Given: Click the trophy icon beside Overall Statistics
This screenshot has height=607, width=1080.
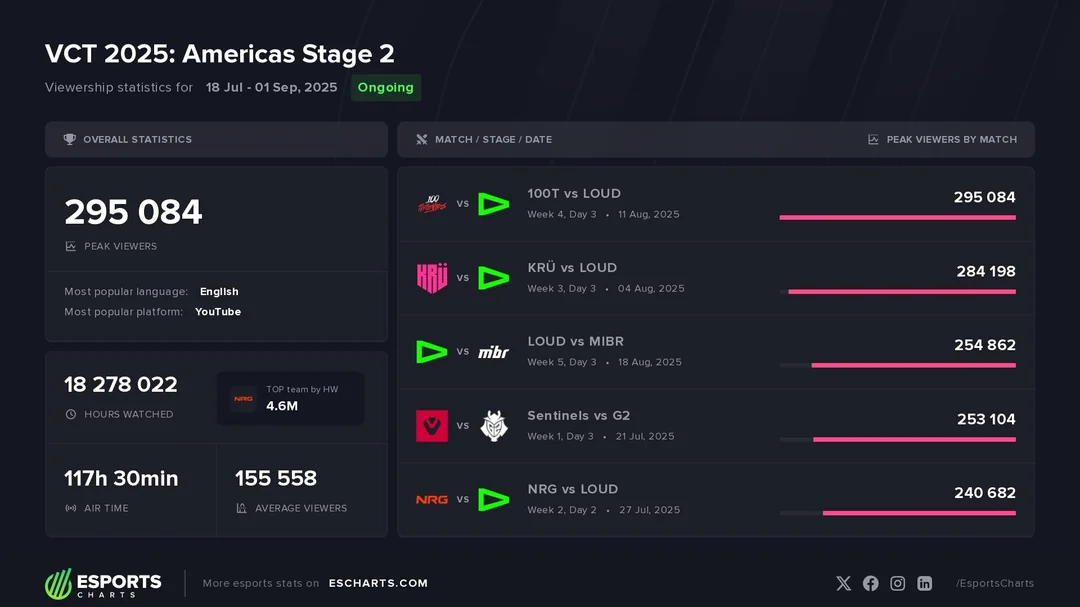Looking at the screenshot, I should coord(69,140).
